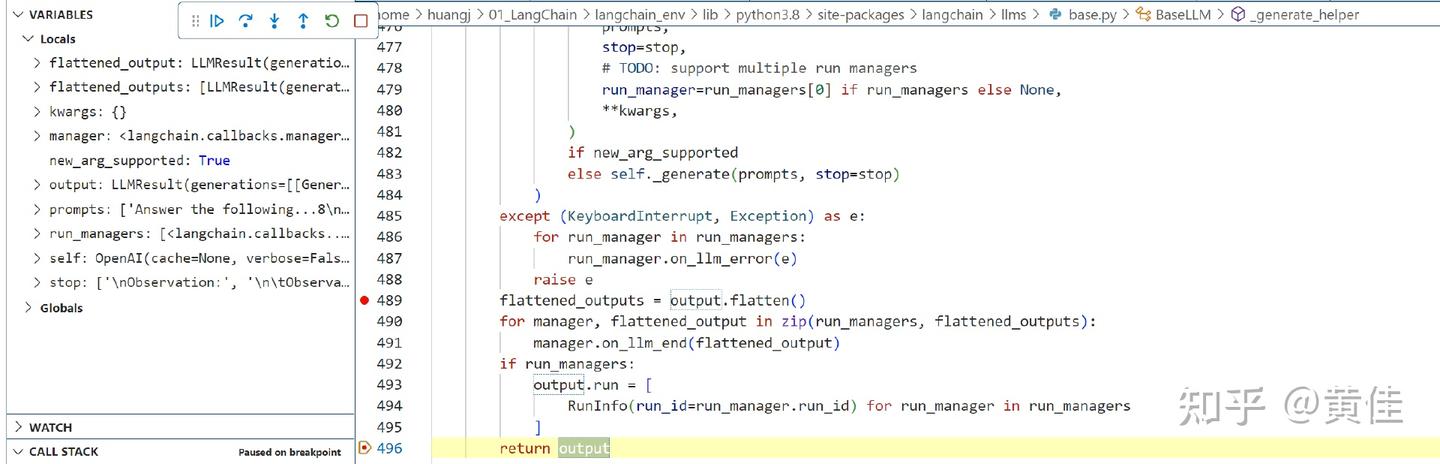This screenshot has height=464, width=1440.
Task: Open the site-packages breadcrumb folder
Action: pyautogui.click(x=861, y=15)
